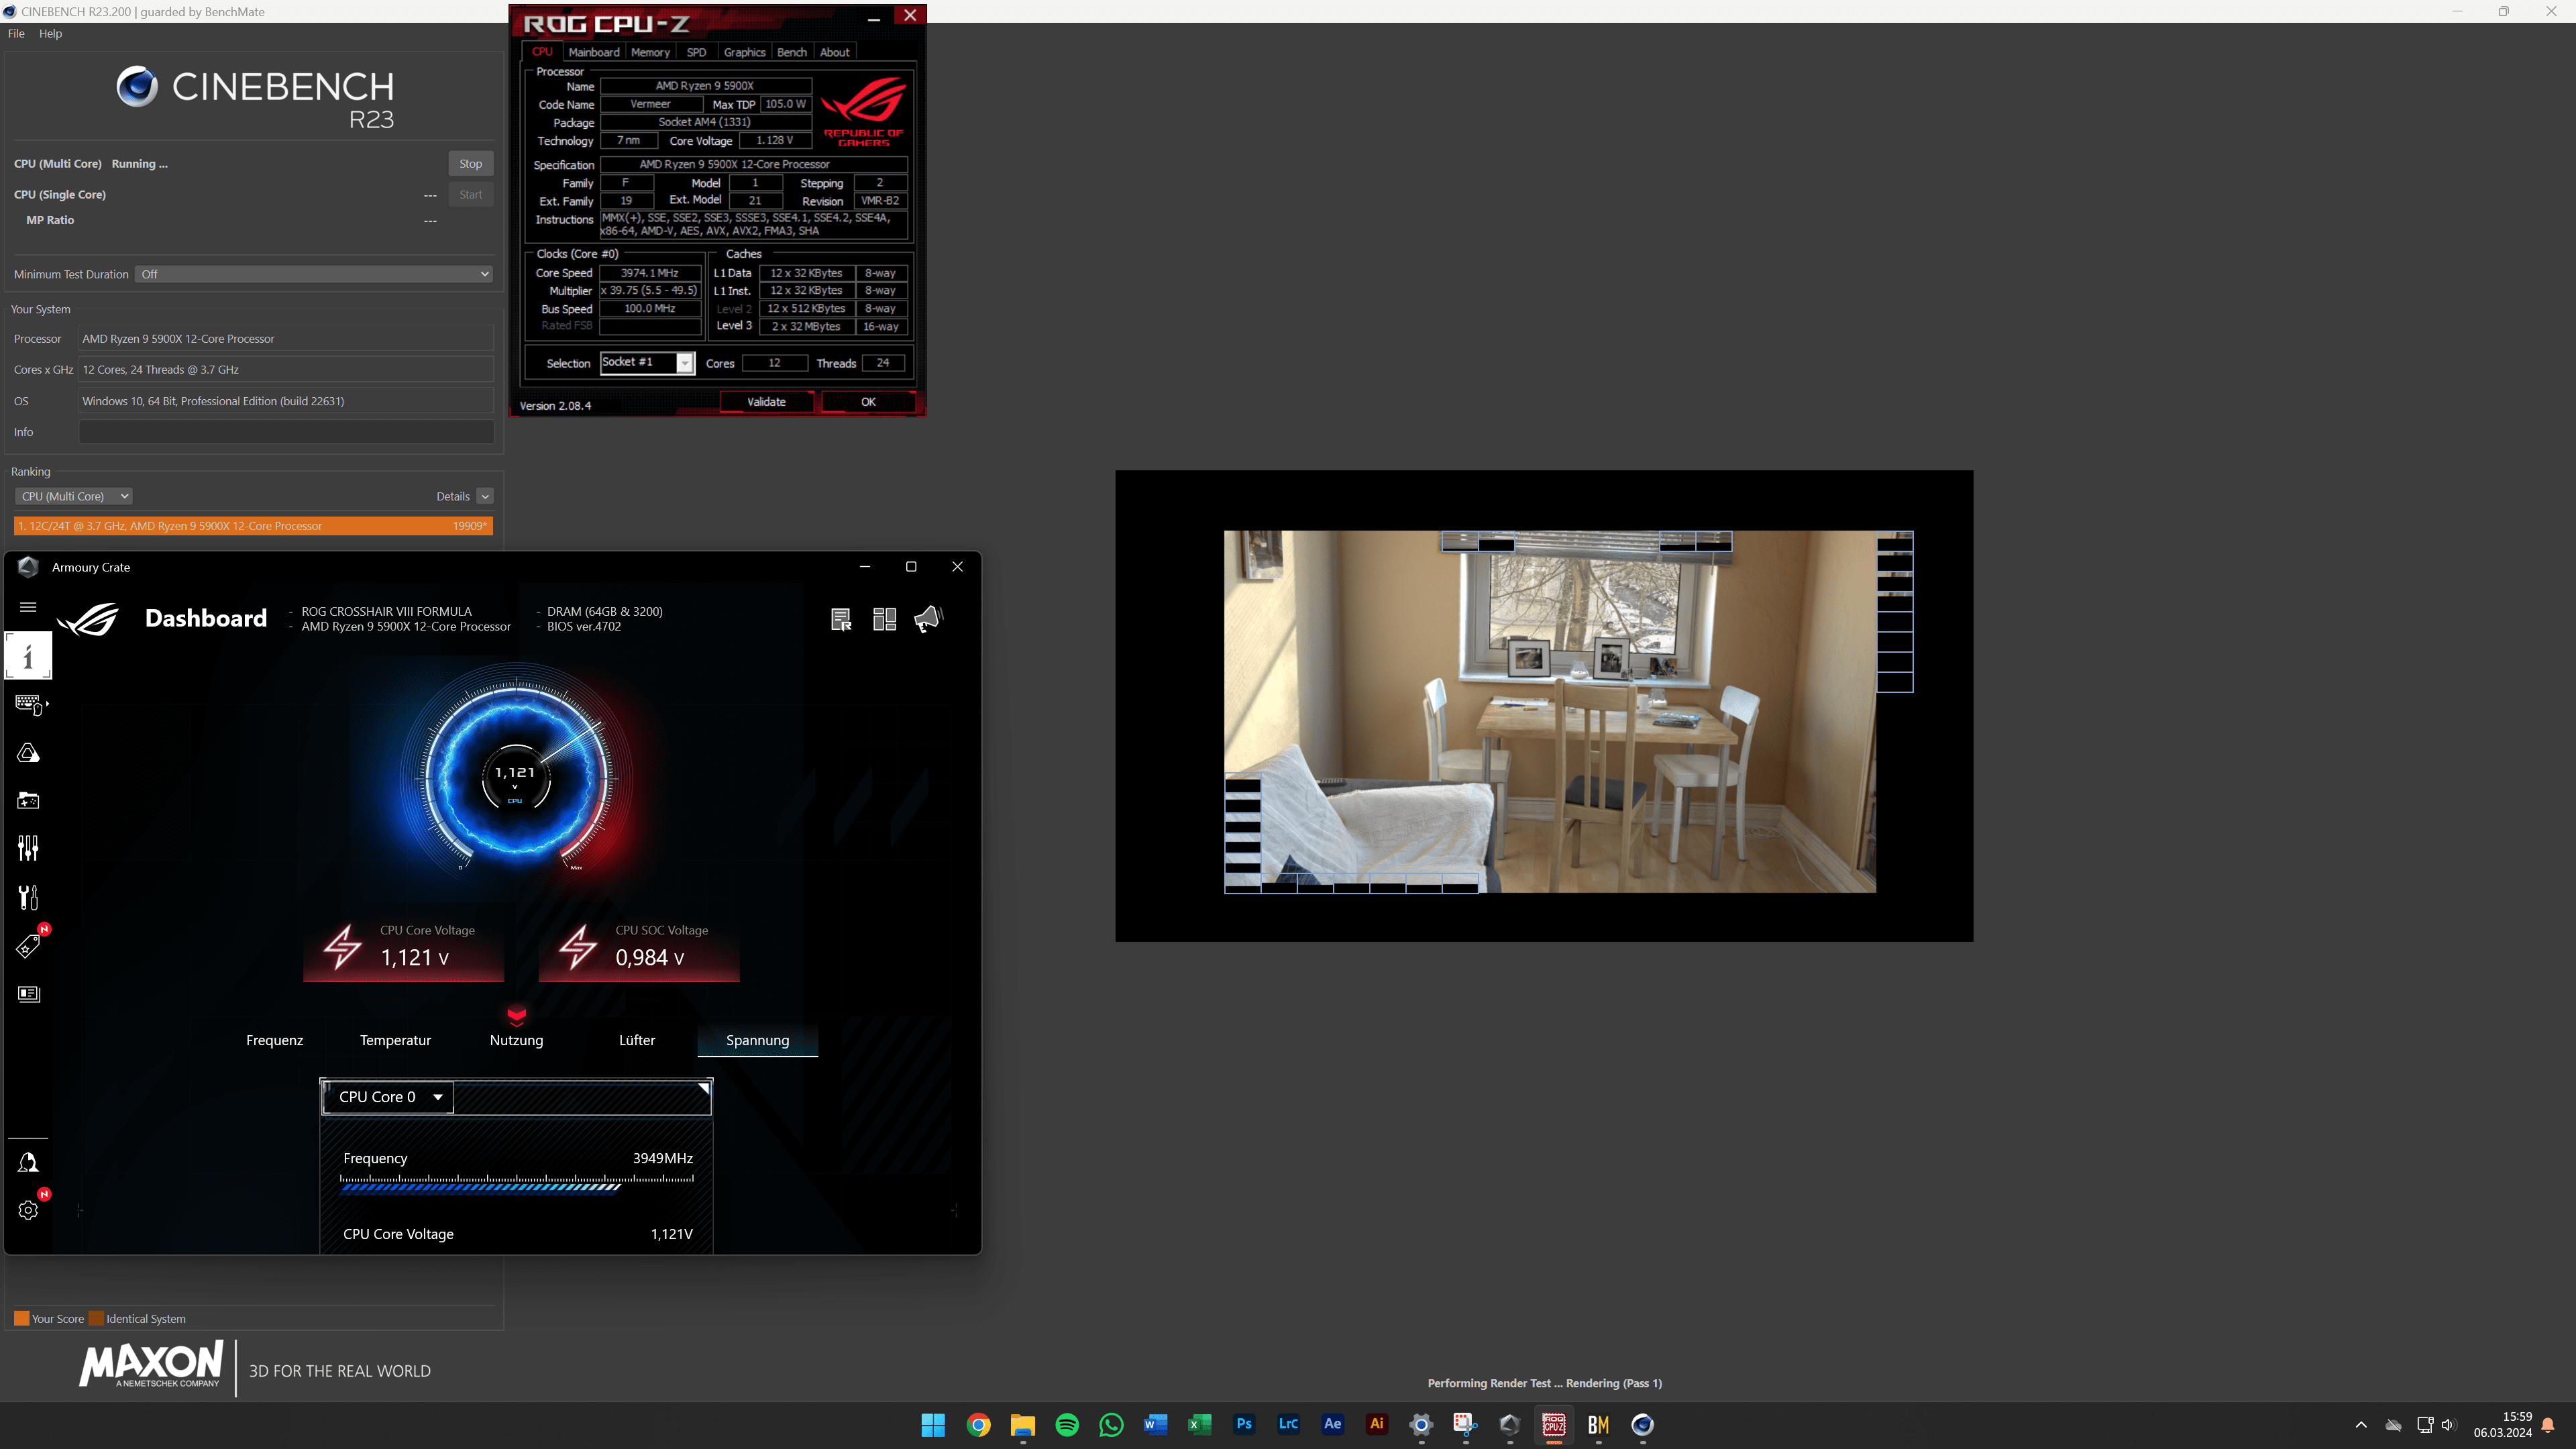Click the Start button for Single Core test
The height and width of the screenshot is (1449, 2576).
point(470,194)
